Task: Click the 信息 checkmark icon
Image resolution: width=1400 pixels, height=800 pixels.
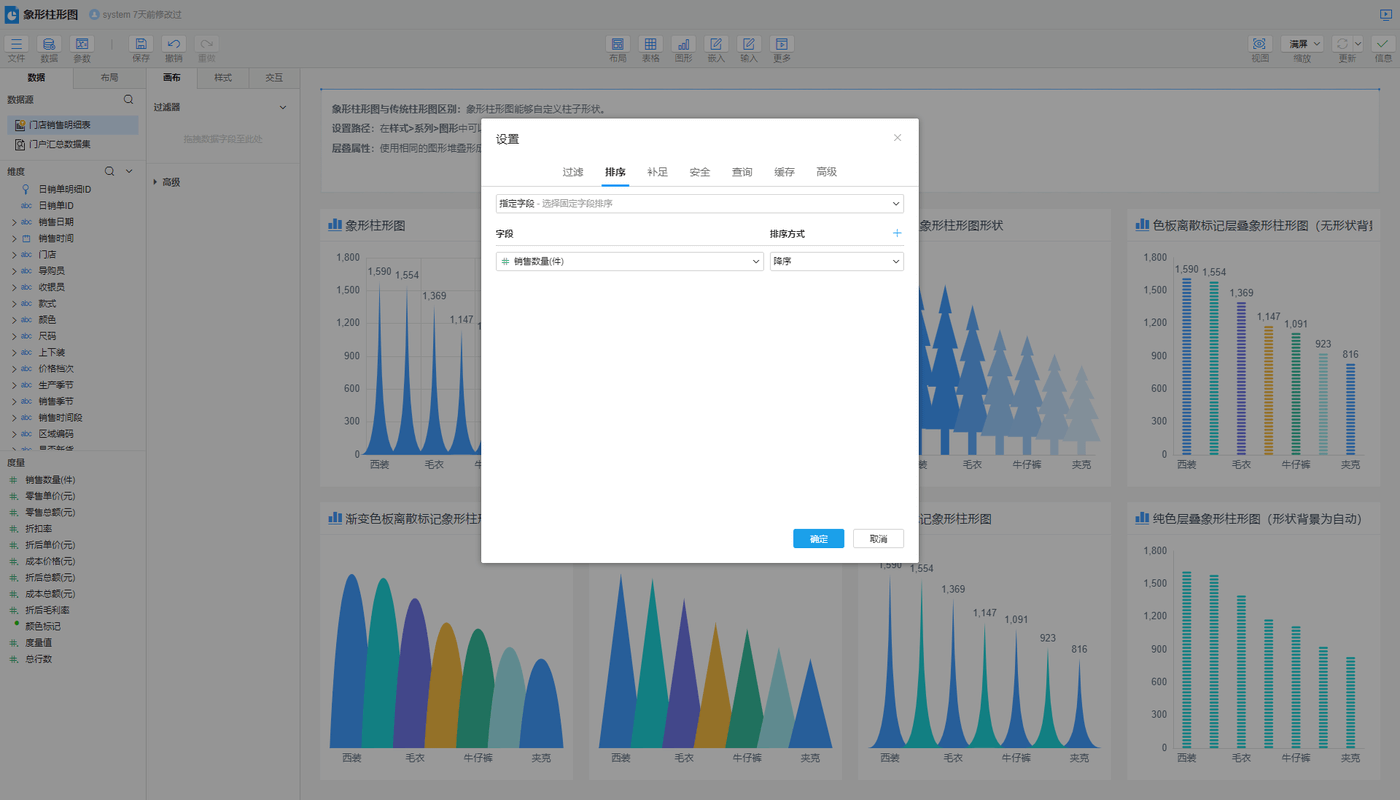Action: tap(1382, 45)
